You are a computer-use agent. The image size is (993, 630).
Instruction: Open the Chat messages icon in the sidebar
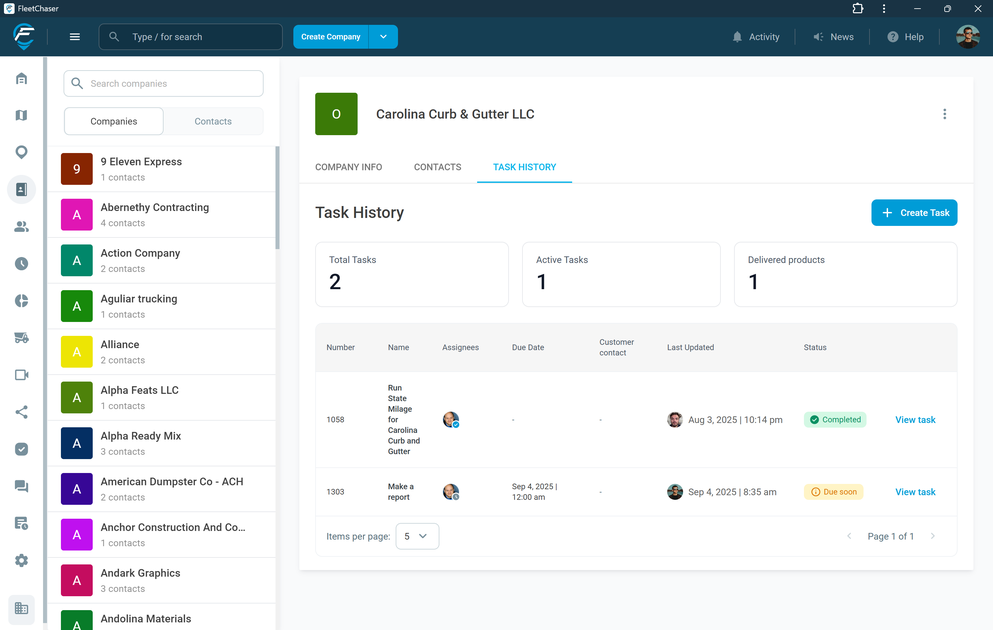point(21,485)
